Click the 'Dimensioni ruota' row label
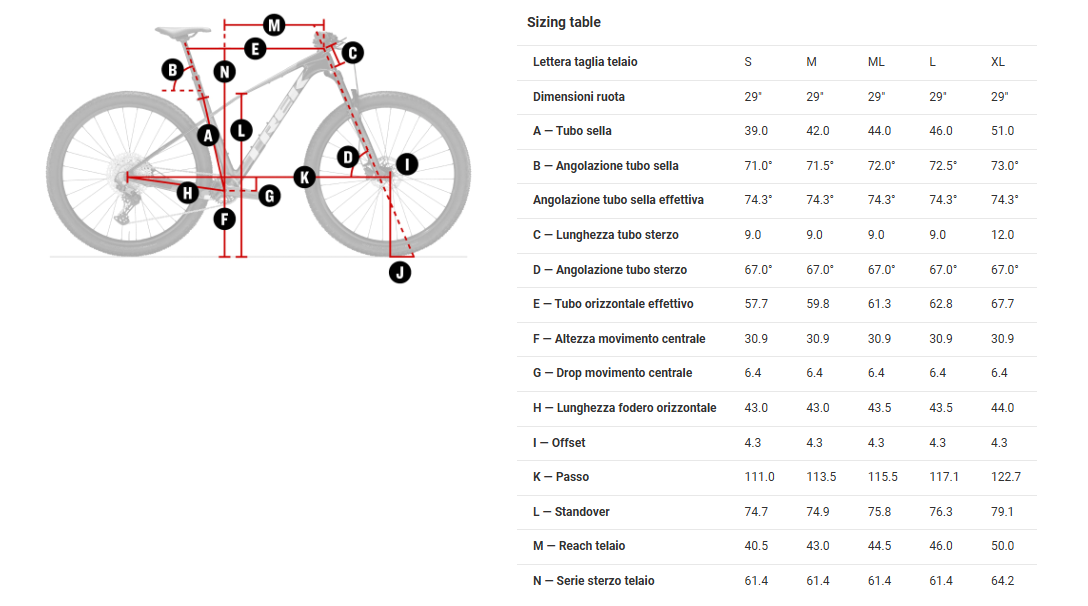The height and width of the screenshot is (606, 1088). (x=579, y=97)
